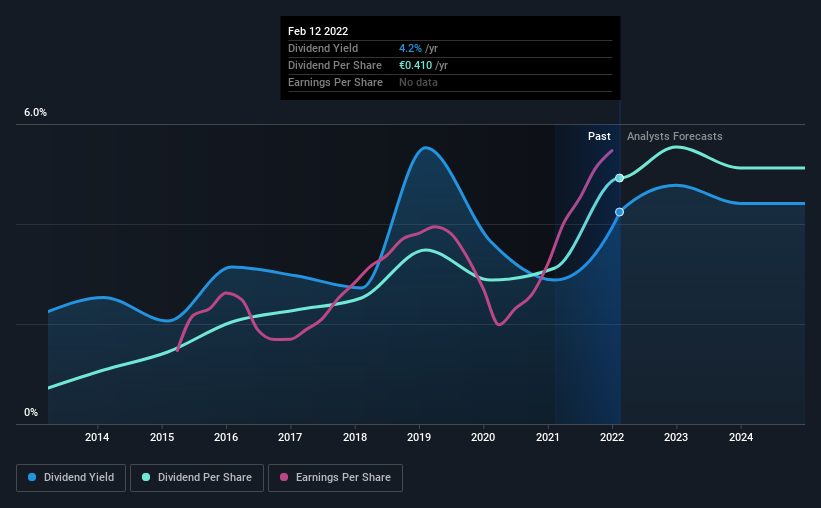
Task: Click the No data earnings value
Action: [x=418, y=82]
